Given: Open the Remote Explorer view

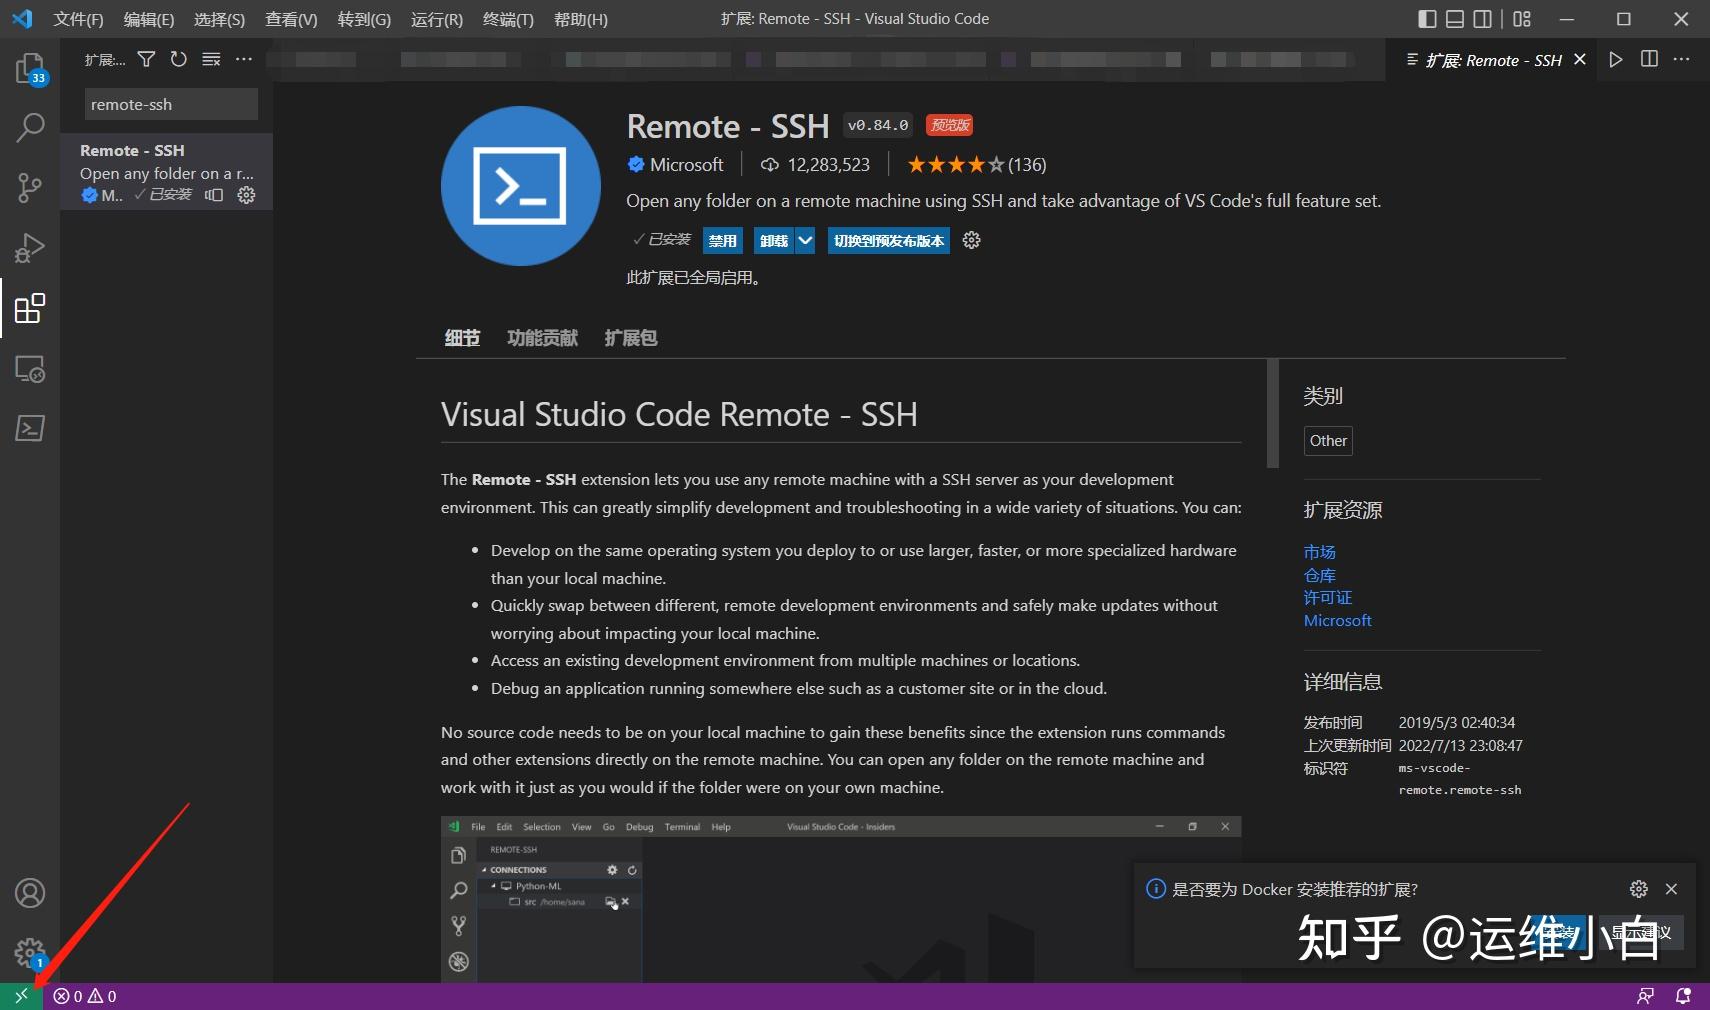Looking at the screenshot, I should pos(30,369).
